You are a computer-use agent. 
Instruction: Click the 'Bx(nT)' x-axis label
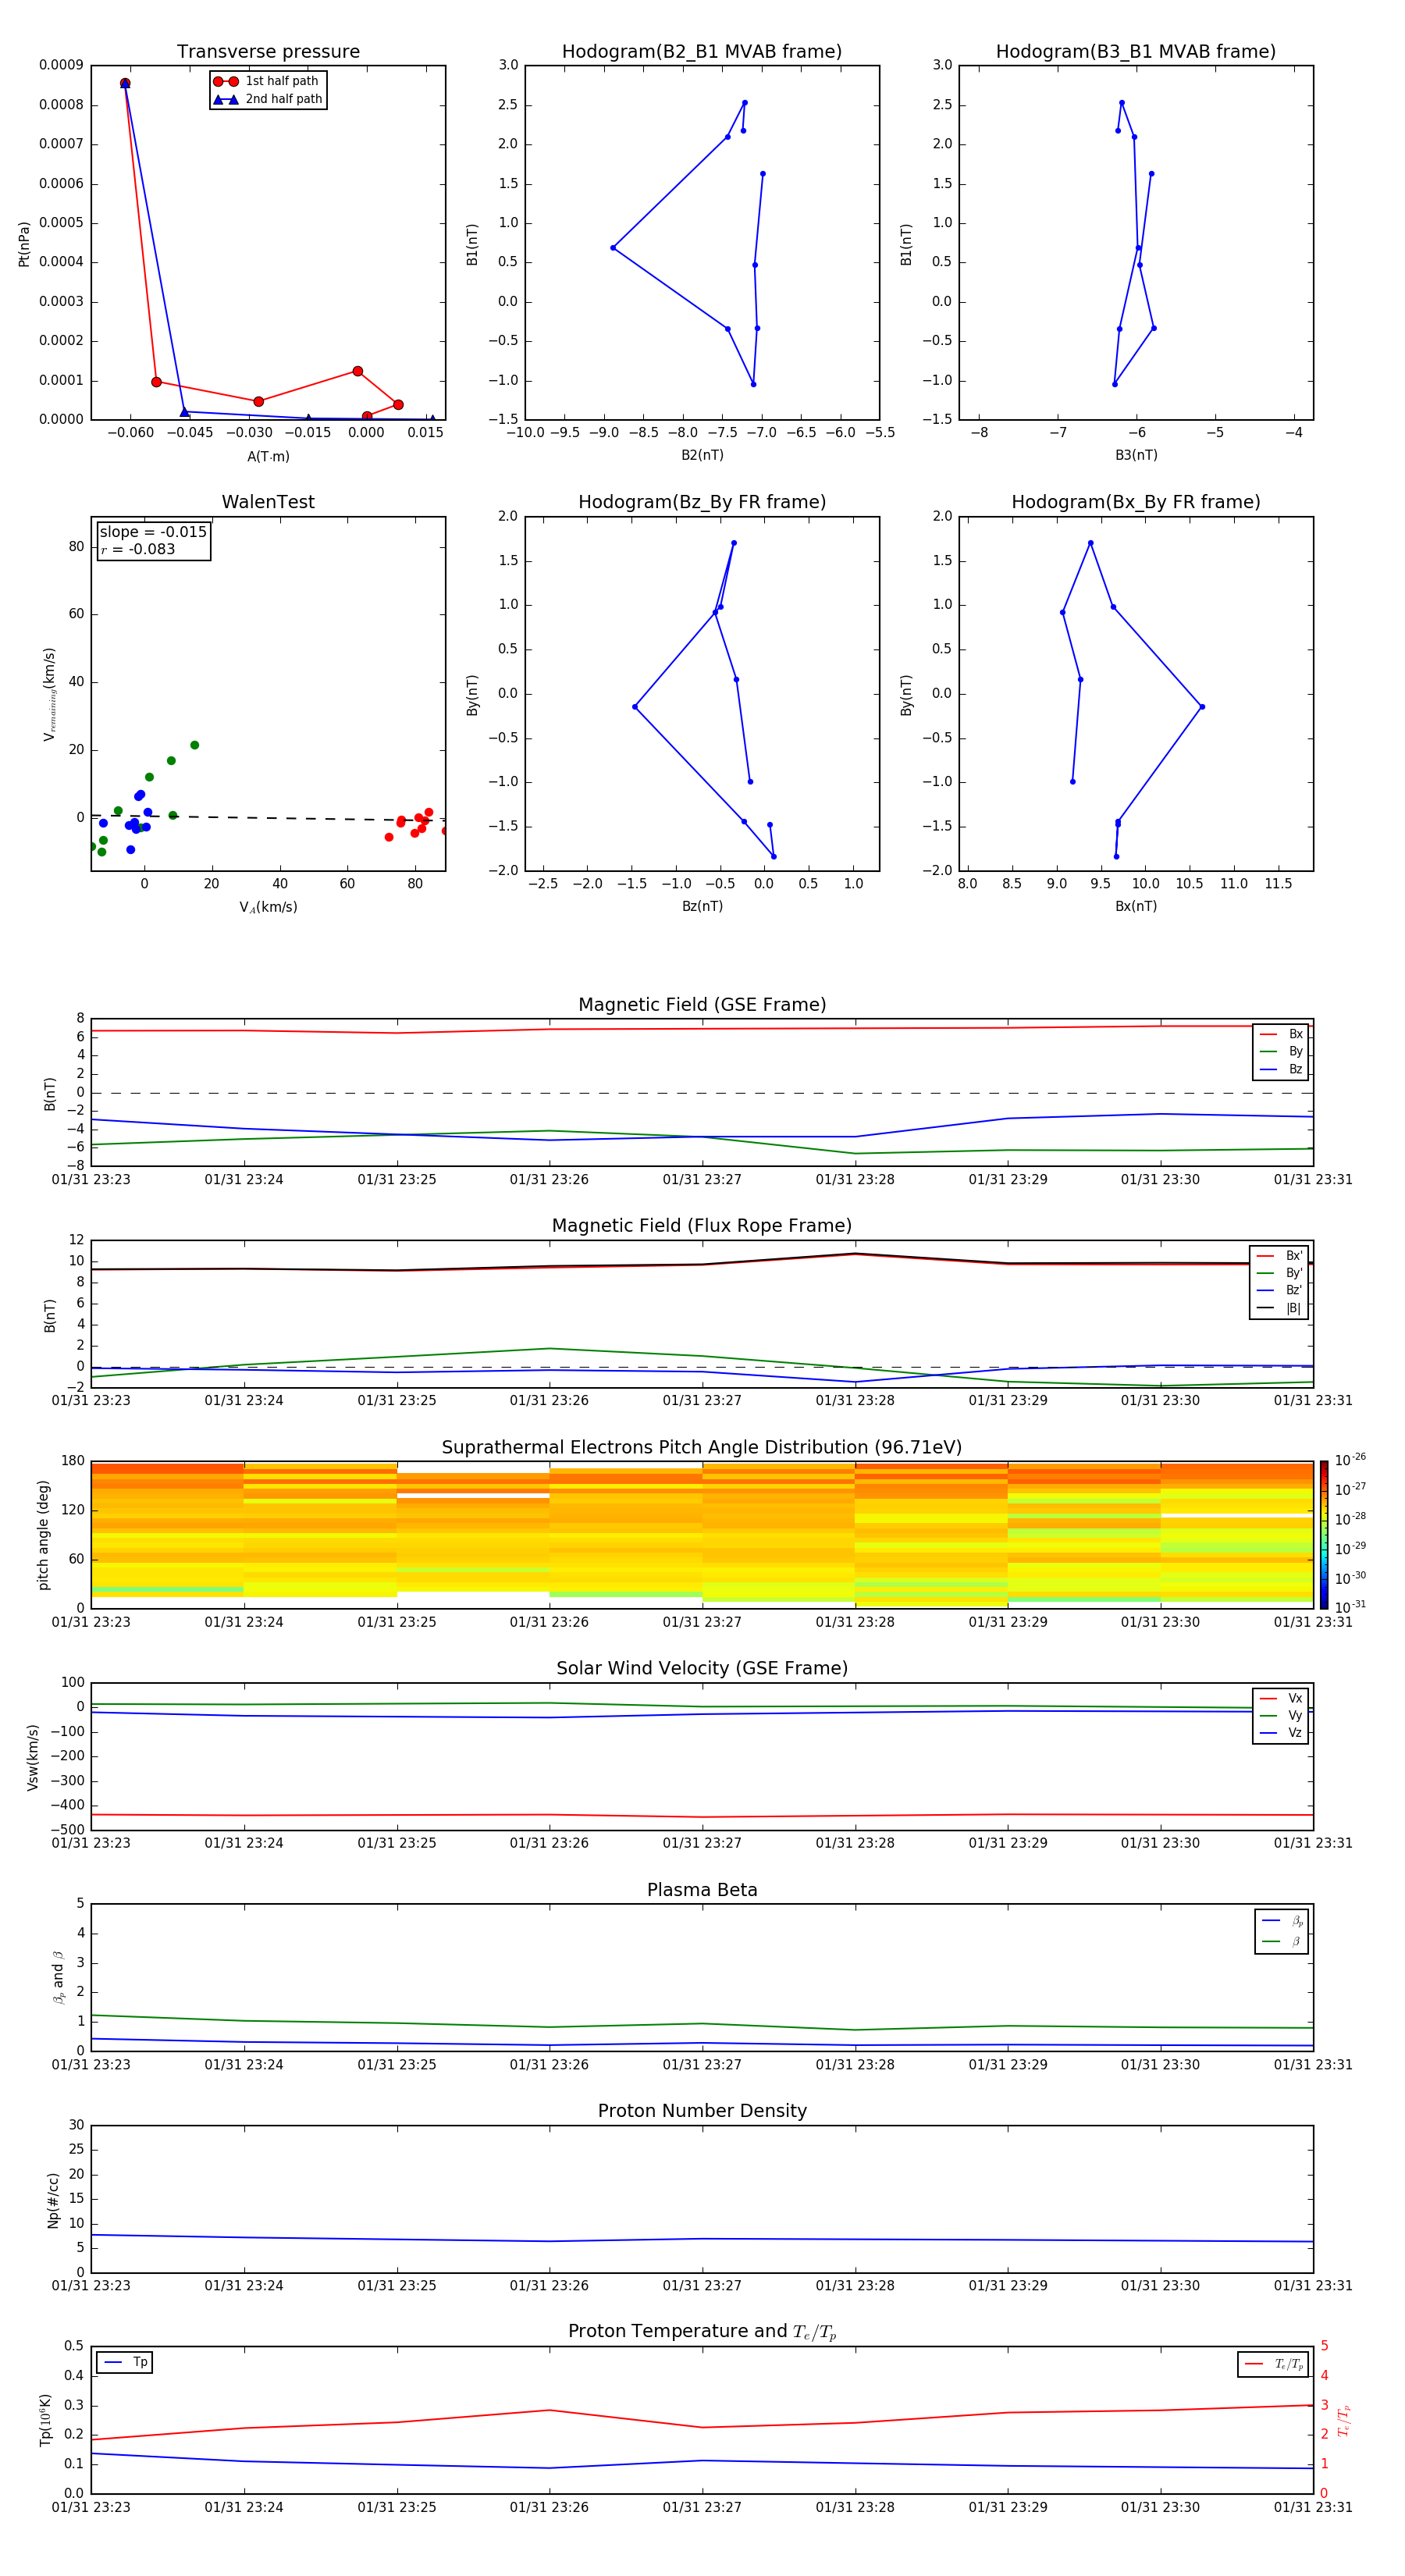click(x=1136, y=906)
